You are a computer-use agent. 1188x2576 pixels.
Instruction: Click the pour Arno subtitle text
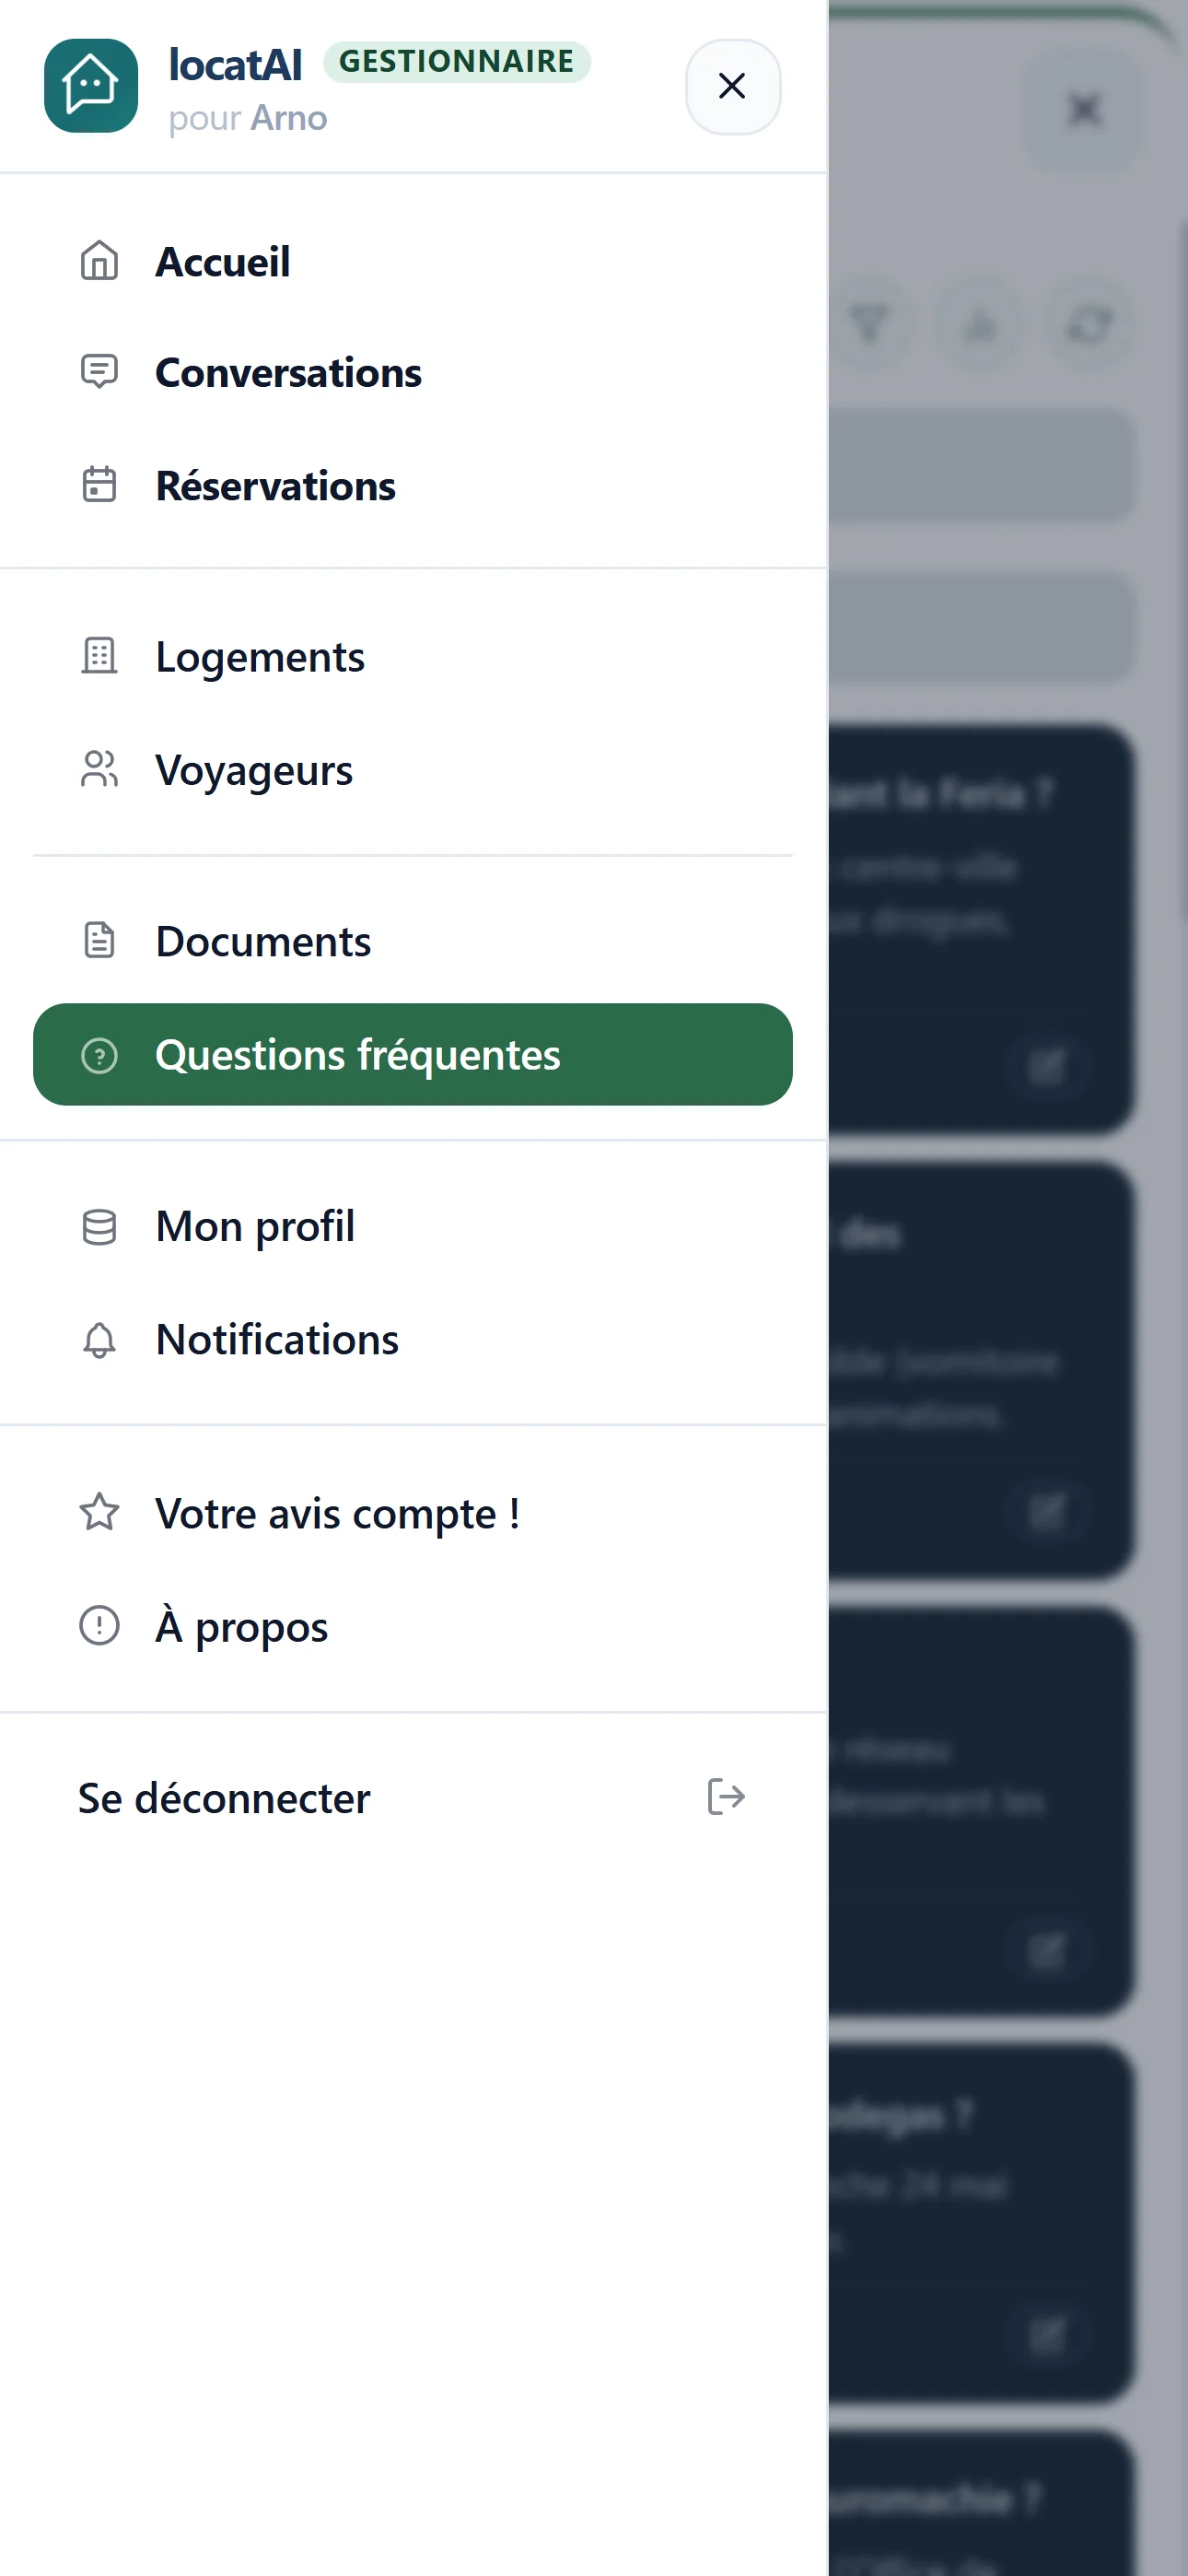click(x=248, y=118)
